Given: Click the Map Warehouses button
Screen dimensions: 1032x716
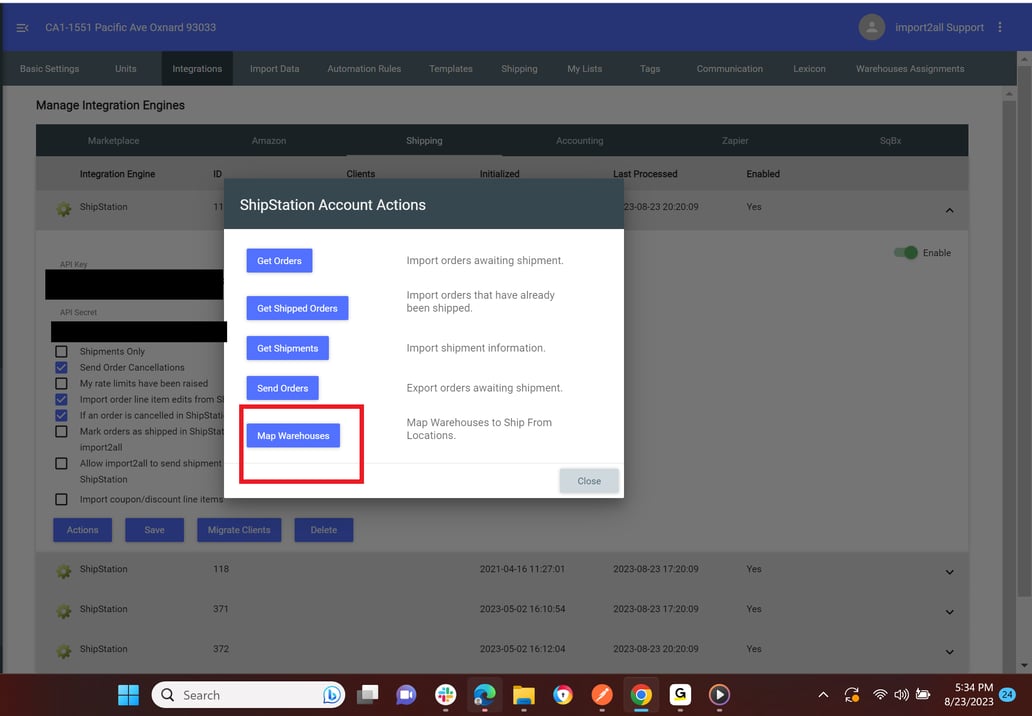Looking at the screenshot, I should 293,436.
